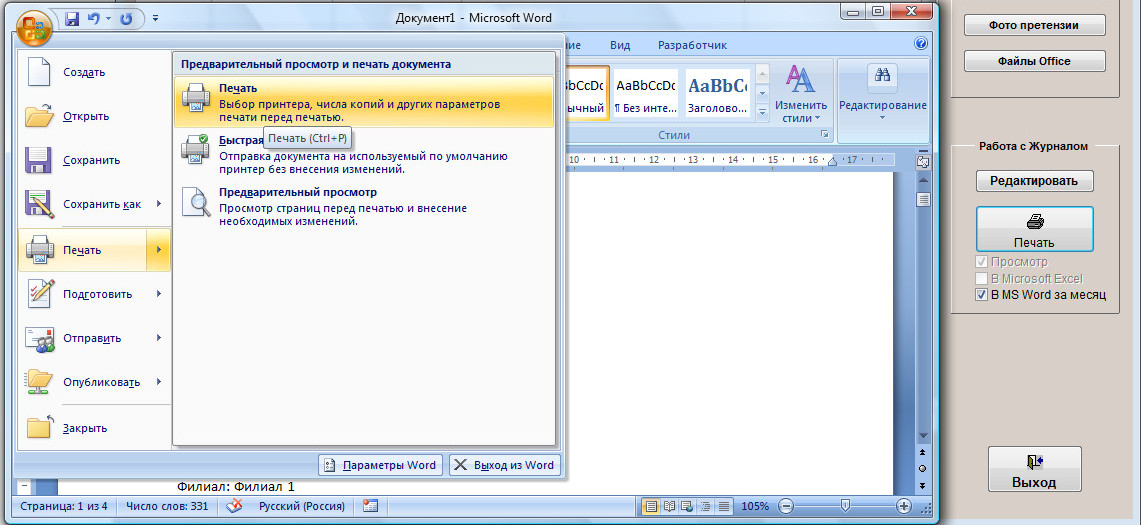Click Страница: 1 из 4 in status bar
The height and width of the screenshot is (525, 1142).
[64, 506]
